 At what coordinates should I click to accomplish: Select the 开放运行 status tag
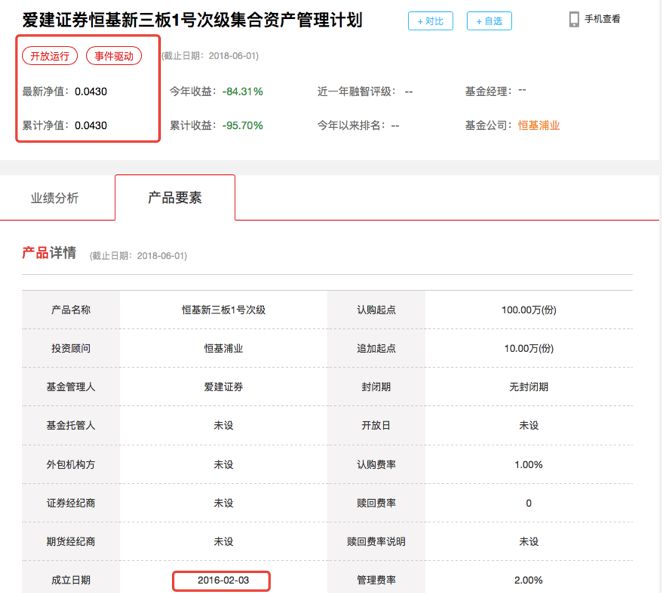(x=50, y=56)
